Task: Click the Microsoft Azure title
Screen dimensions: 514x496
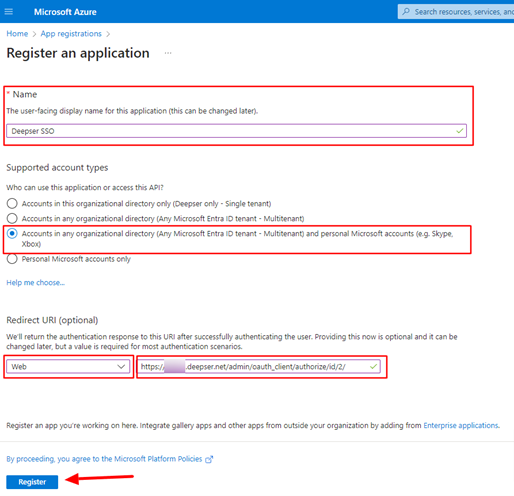Action: tap(65, 12)
